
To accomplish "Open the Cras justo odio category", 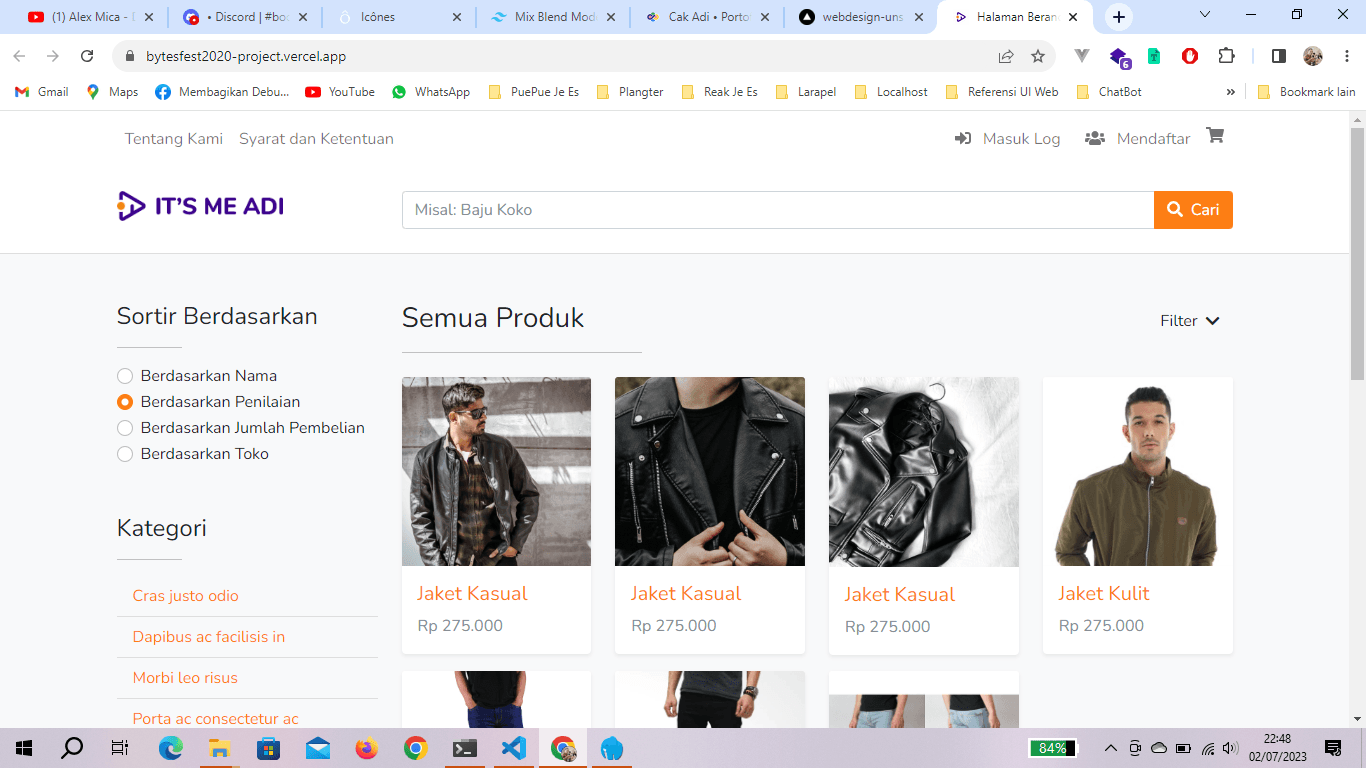I will point(186,596).
